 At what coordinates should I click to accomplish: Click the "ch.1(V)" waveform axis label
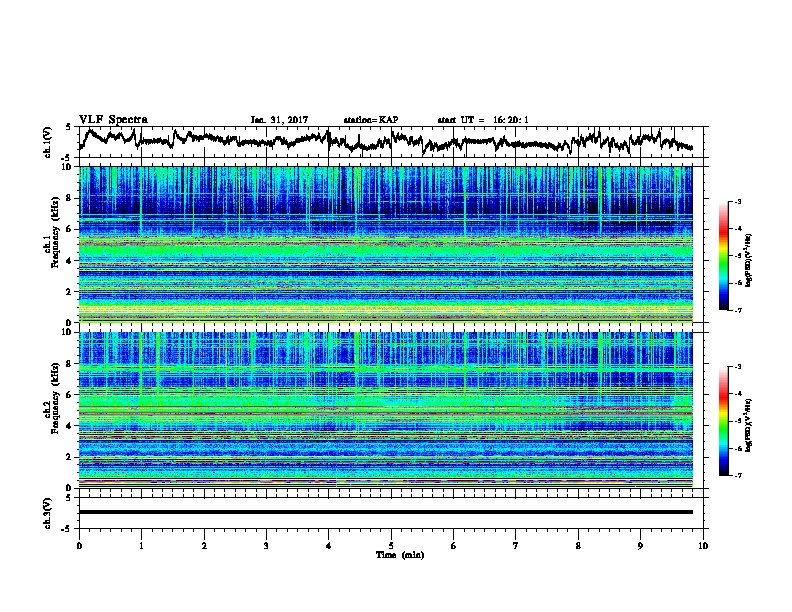(47, 142)
